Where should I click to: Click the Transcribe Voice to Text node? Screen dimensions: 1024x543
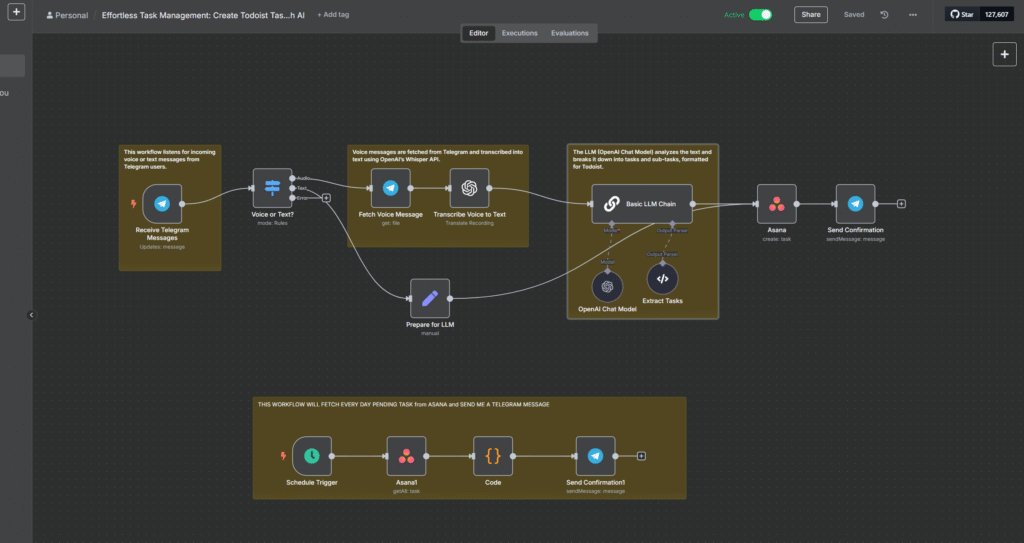tap(469, 188)
